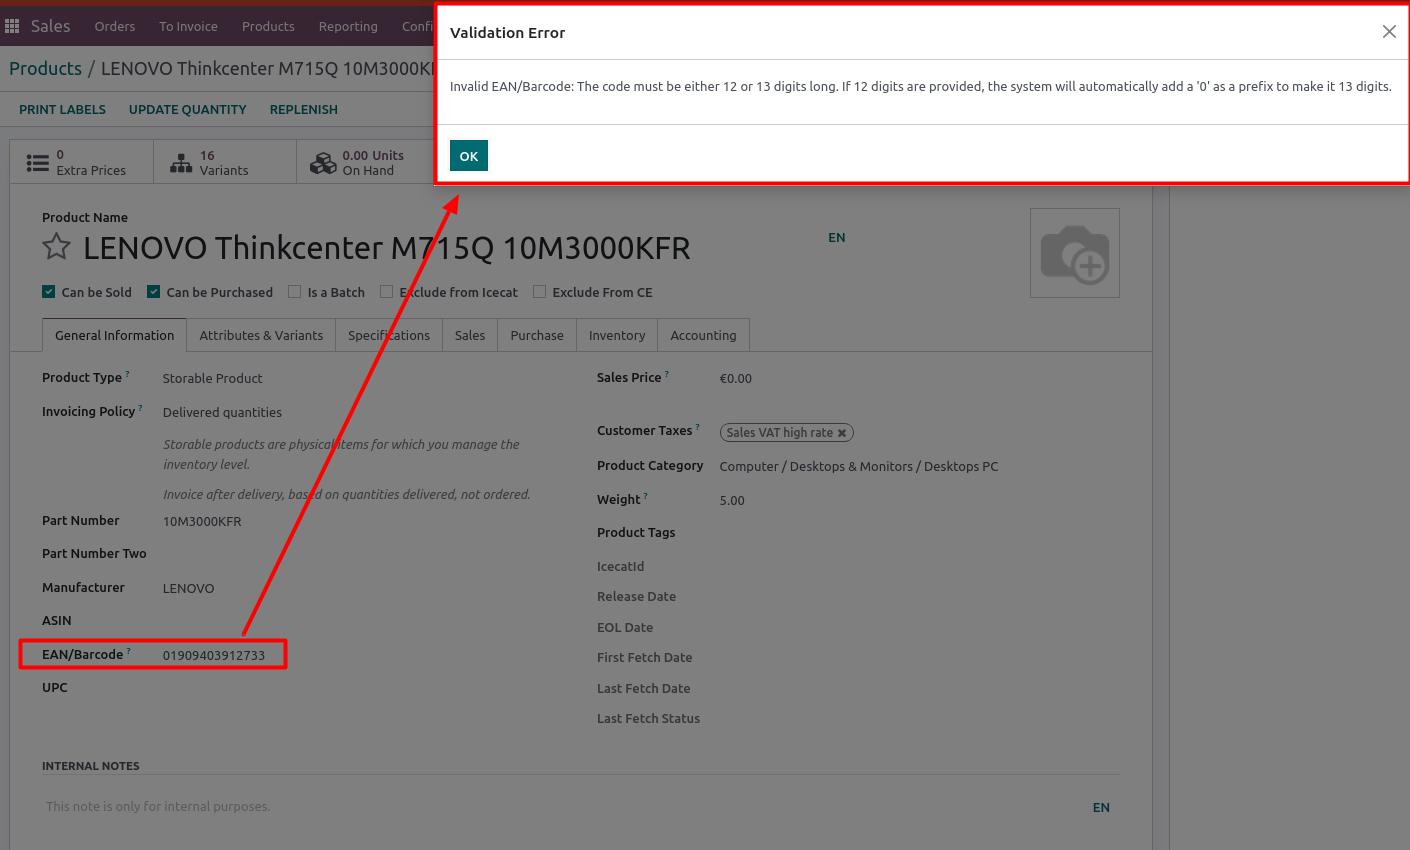Click the UPC field
Viewport: 1410px width, 850px height.
pos(360,688)
